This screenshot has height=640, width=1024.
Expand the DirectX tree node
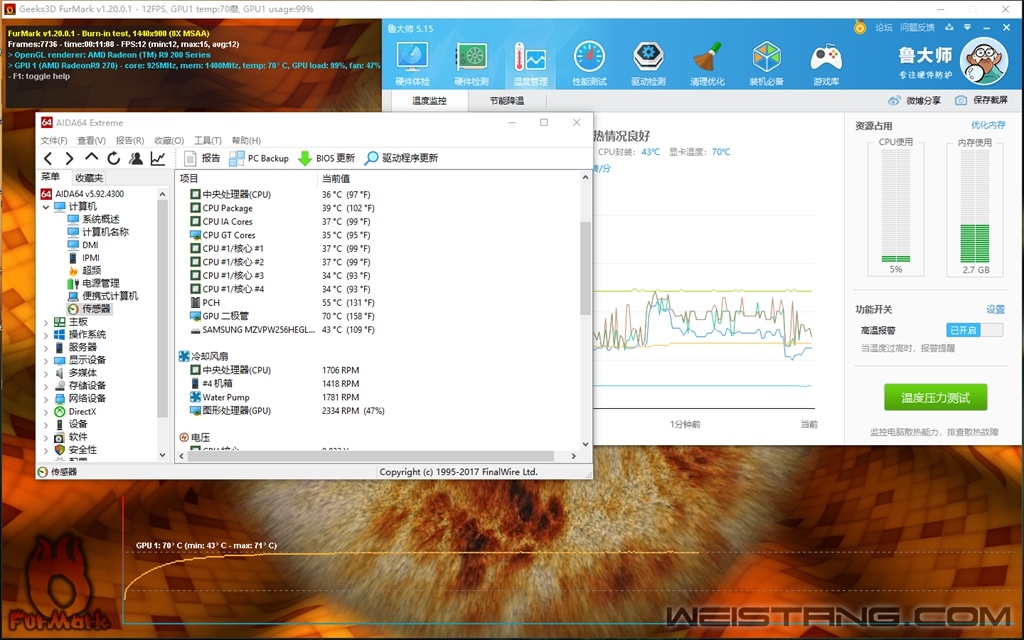[x=46, y=411]
